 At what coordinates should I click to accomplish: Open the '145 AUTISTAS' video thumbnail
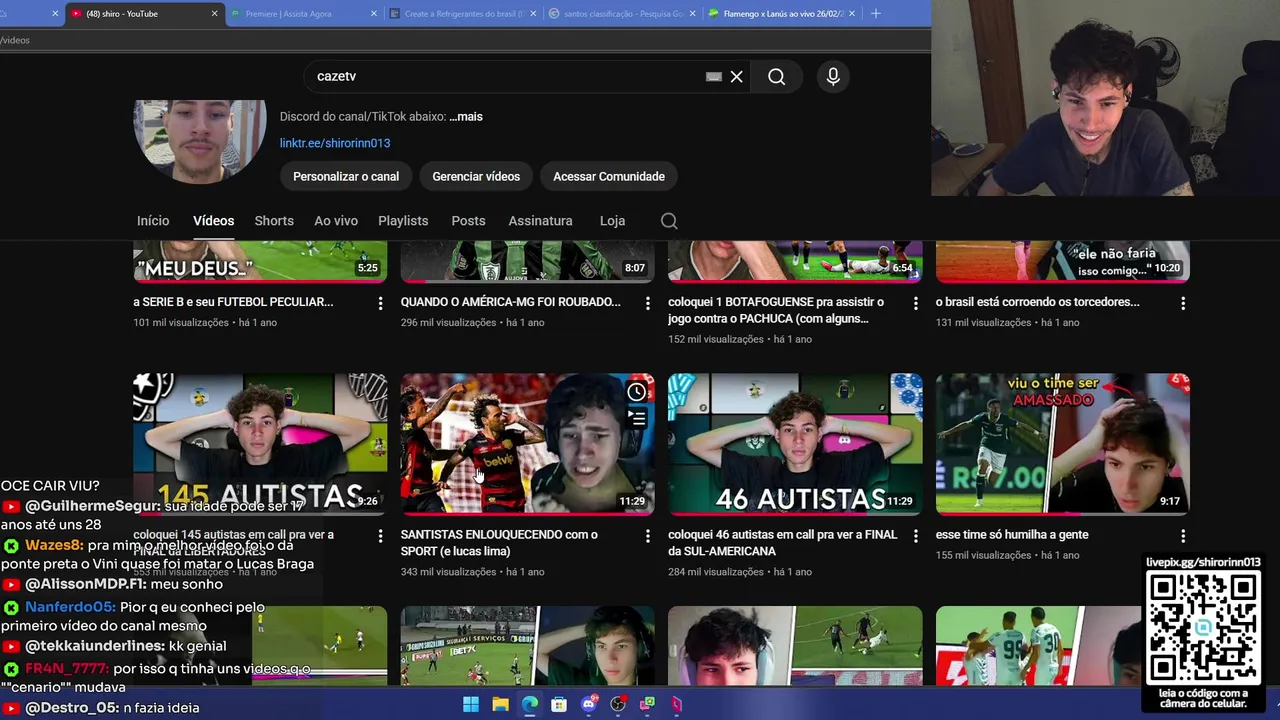[260, 444]
